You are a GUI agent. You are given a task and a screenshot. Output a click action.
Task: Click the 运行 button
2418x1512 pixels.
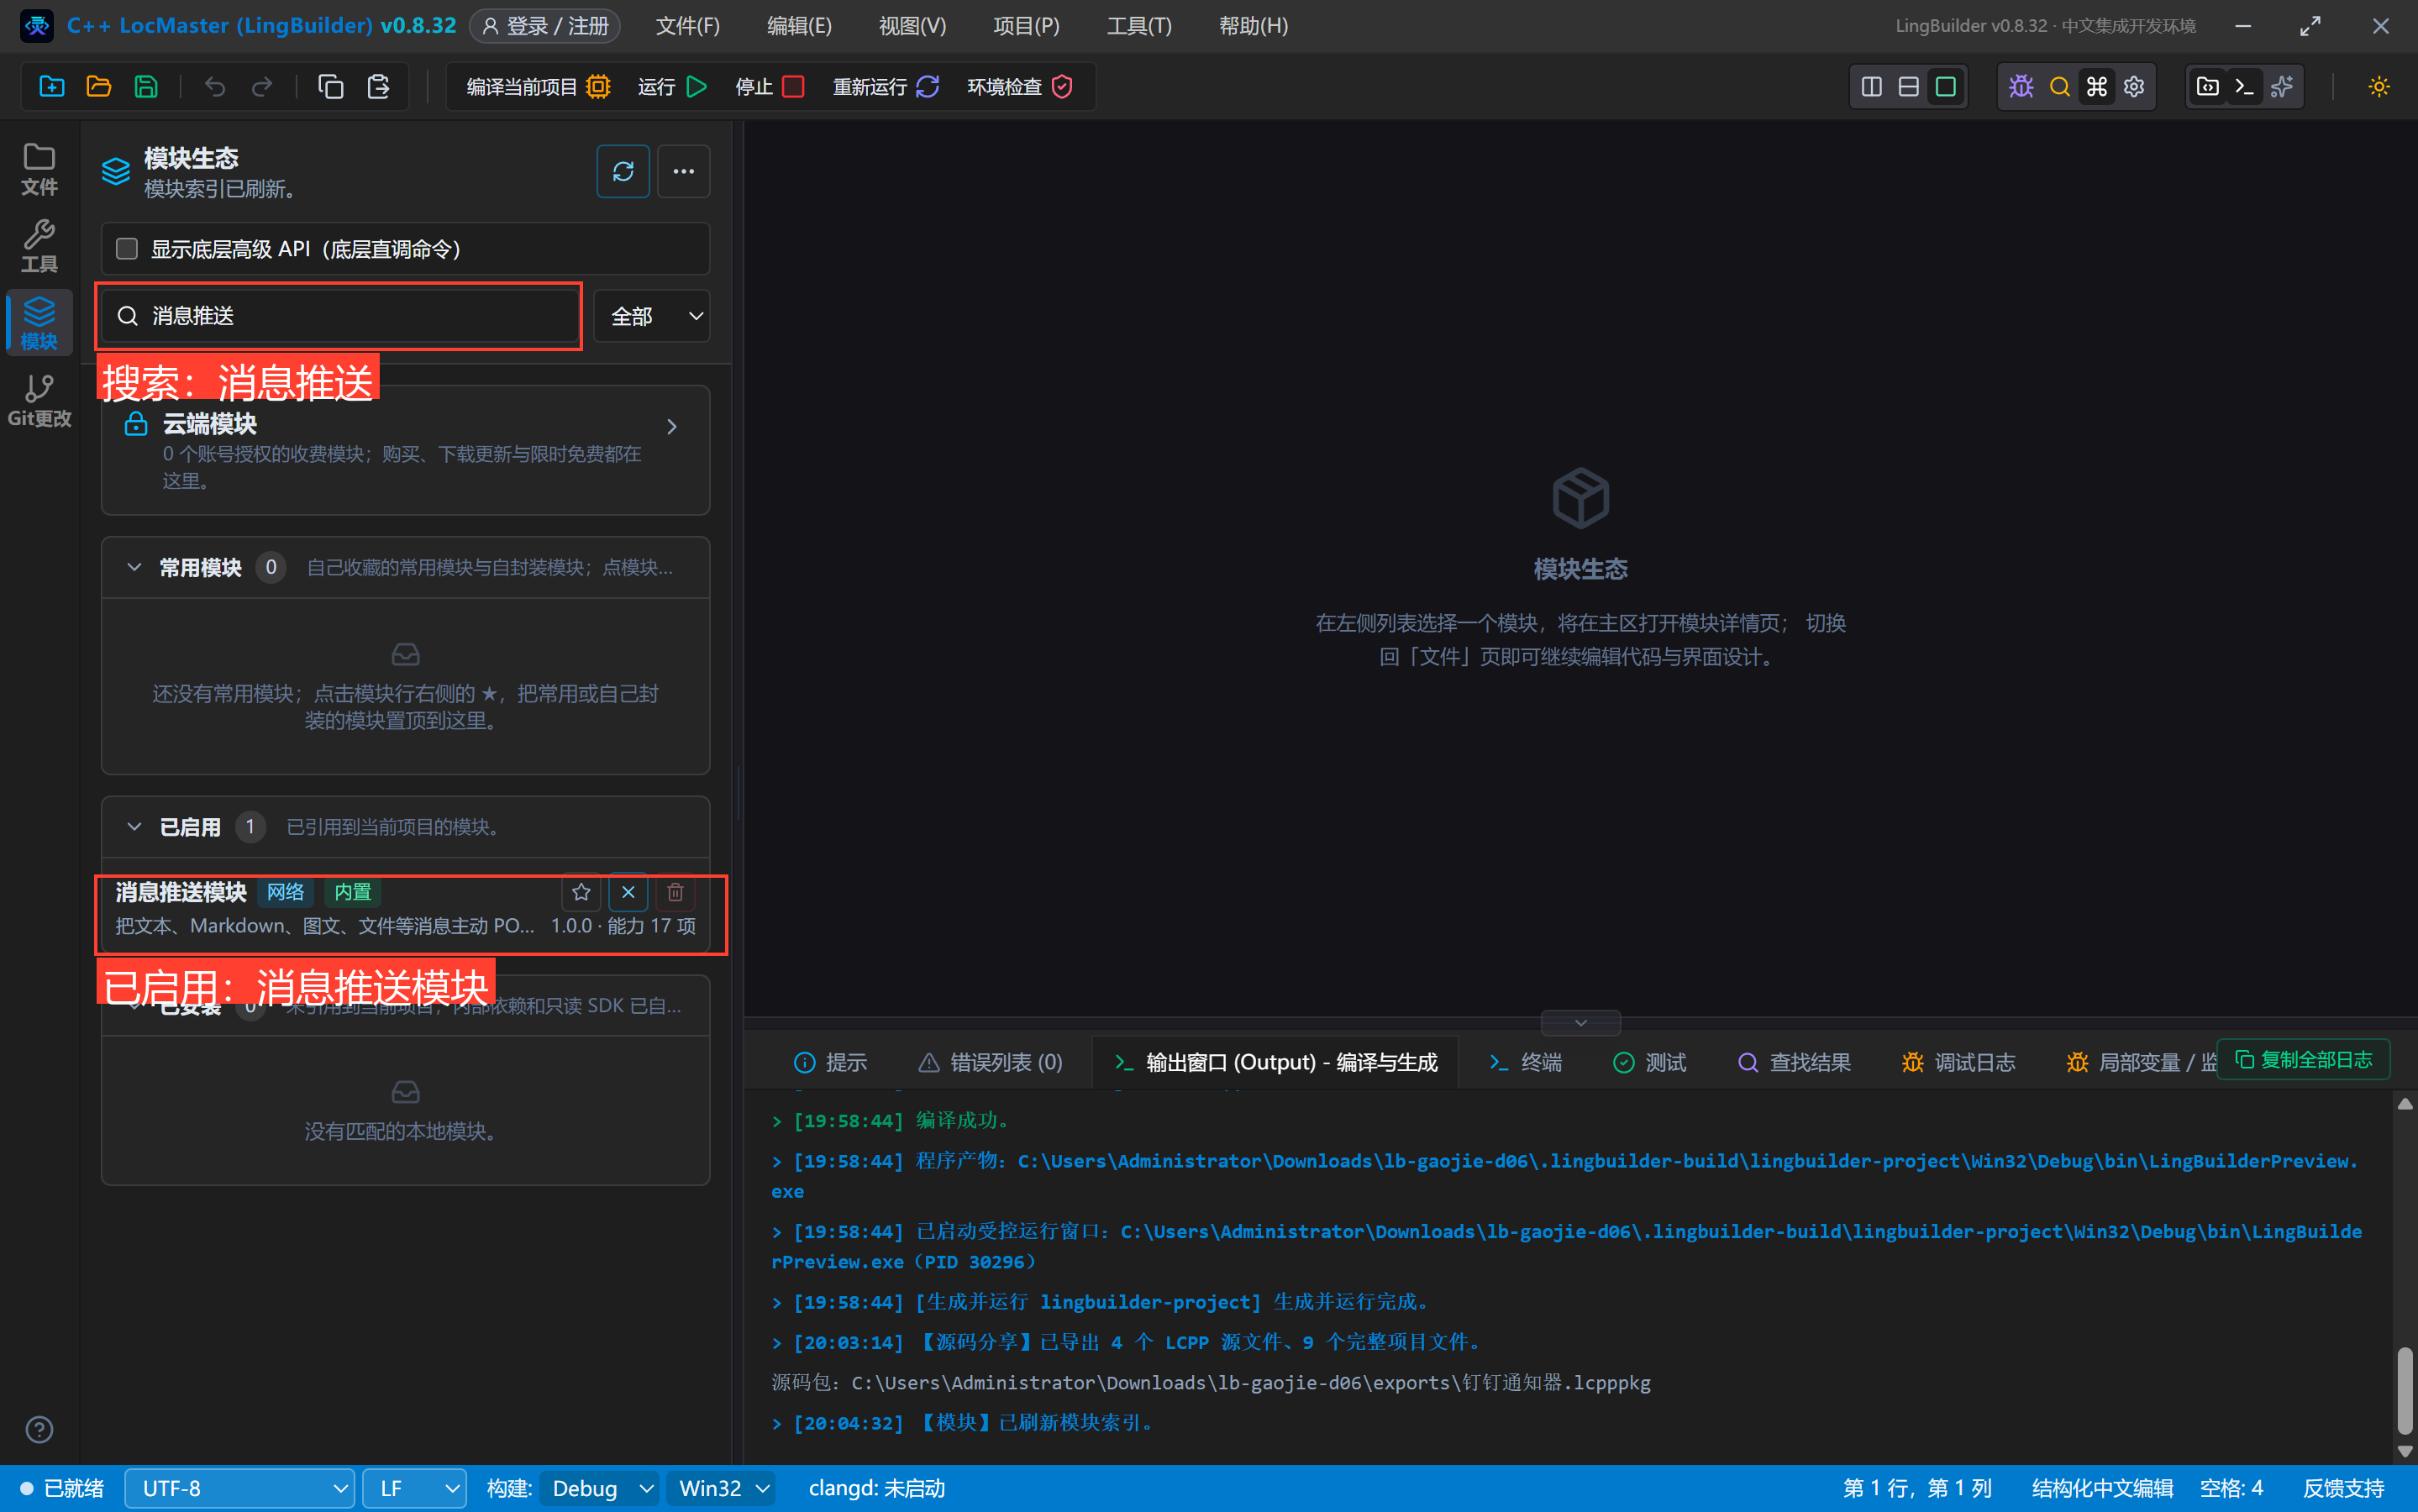pyautogui.click(x=672, y=86)
